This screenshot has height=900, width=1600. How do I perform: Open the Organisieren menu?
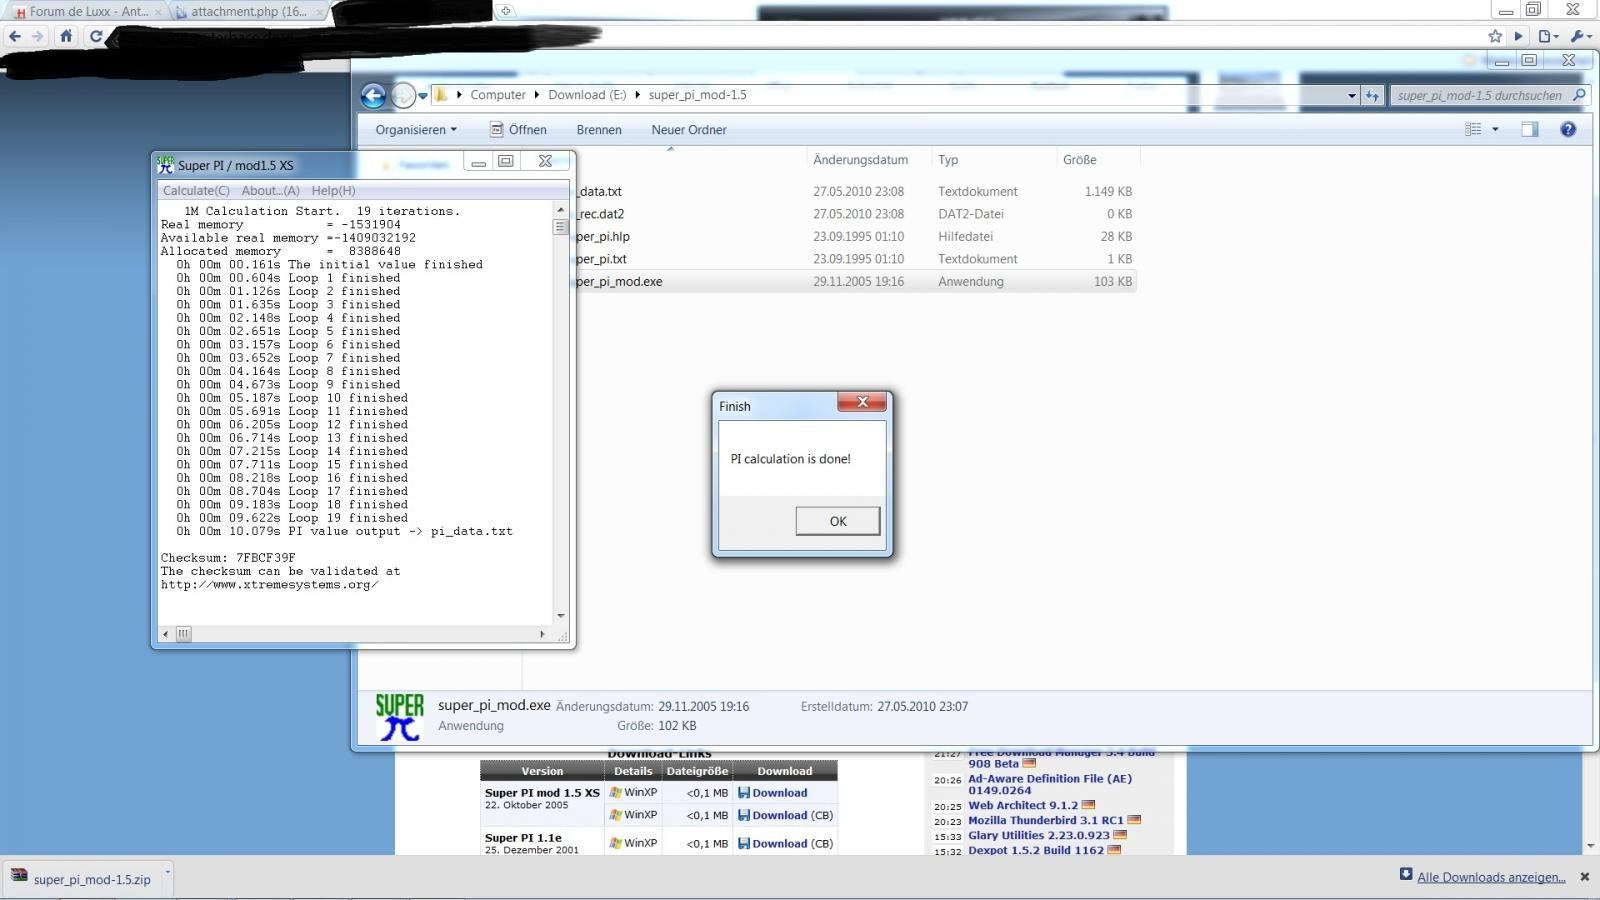[x=416, y=130]
